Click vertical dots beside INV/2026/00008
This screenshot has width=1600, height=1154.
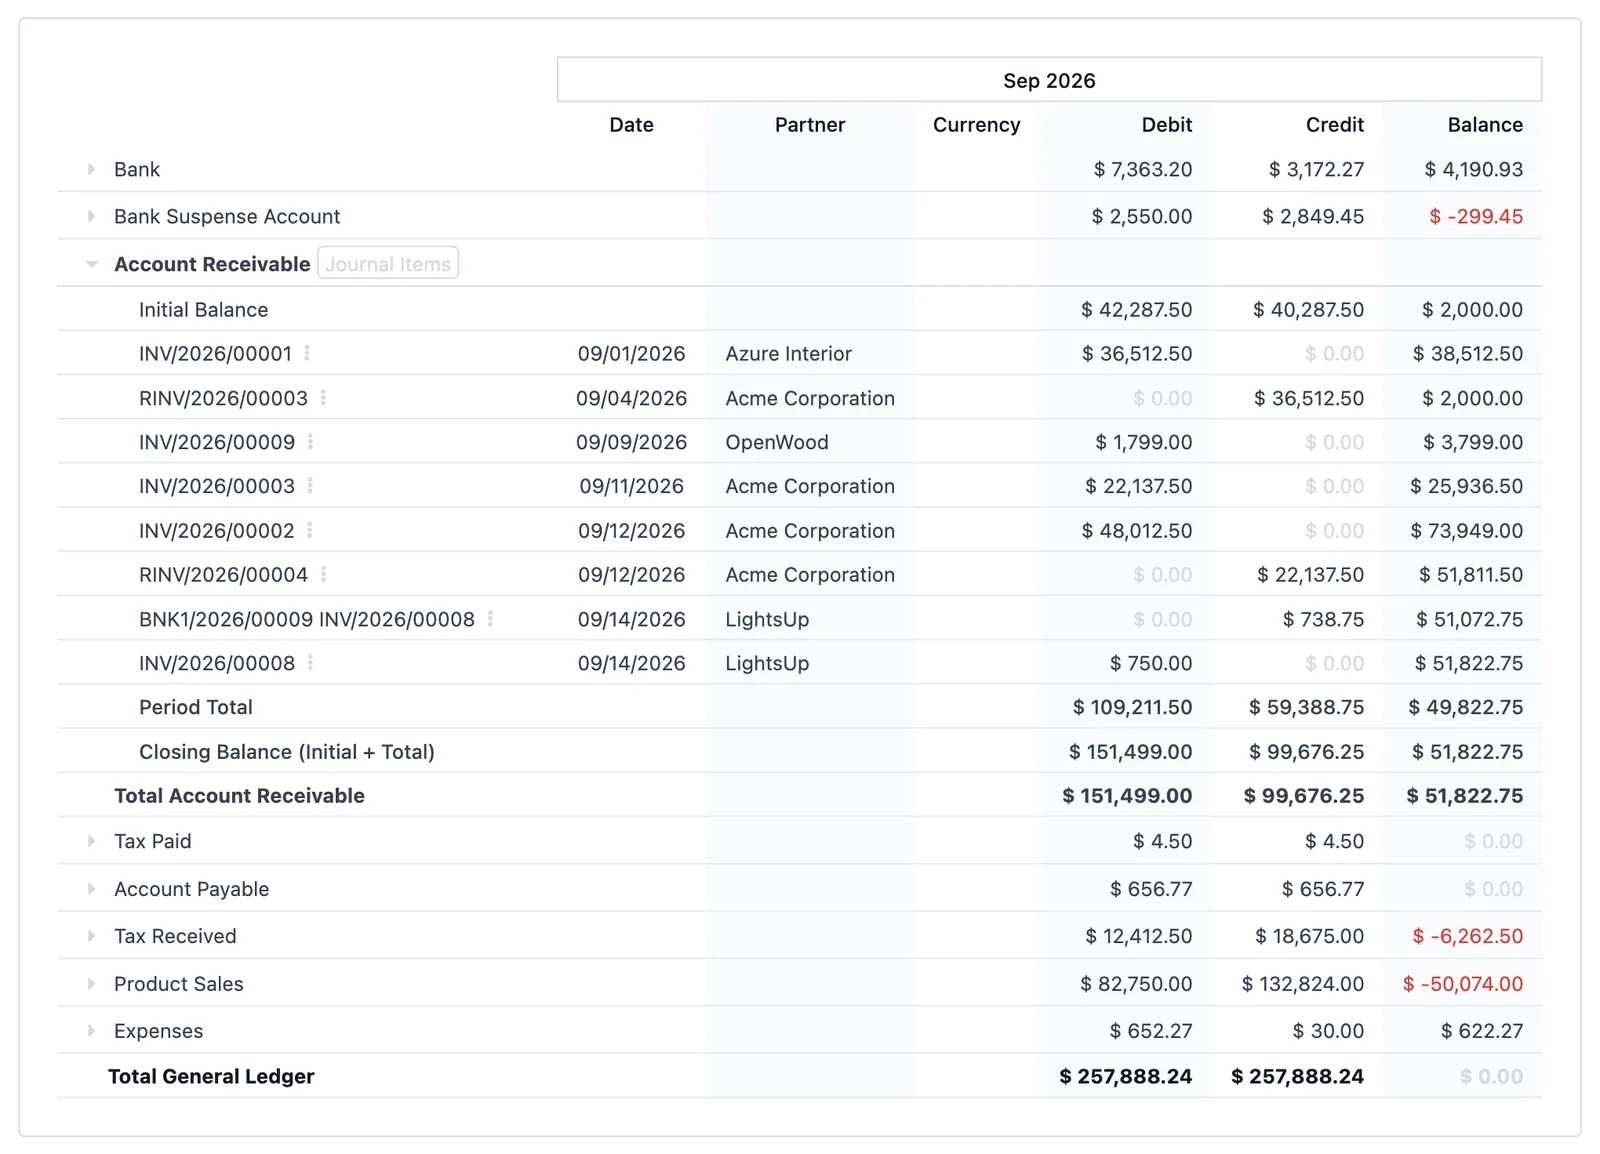coord(310,663)
